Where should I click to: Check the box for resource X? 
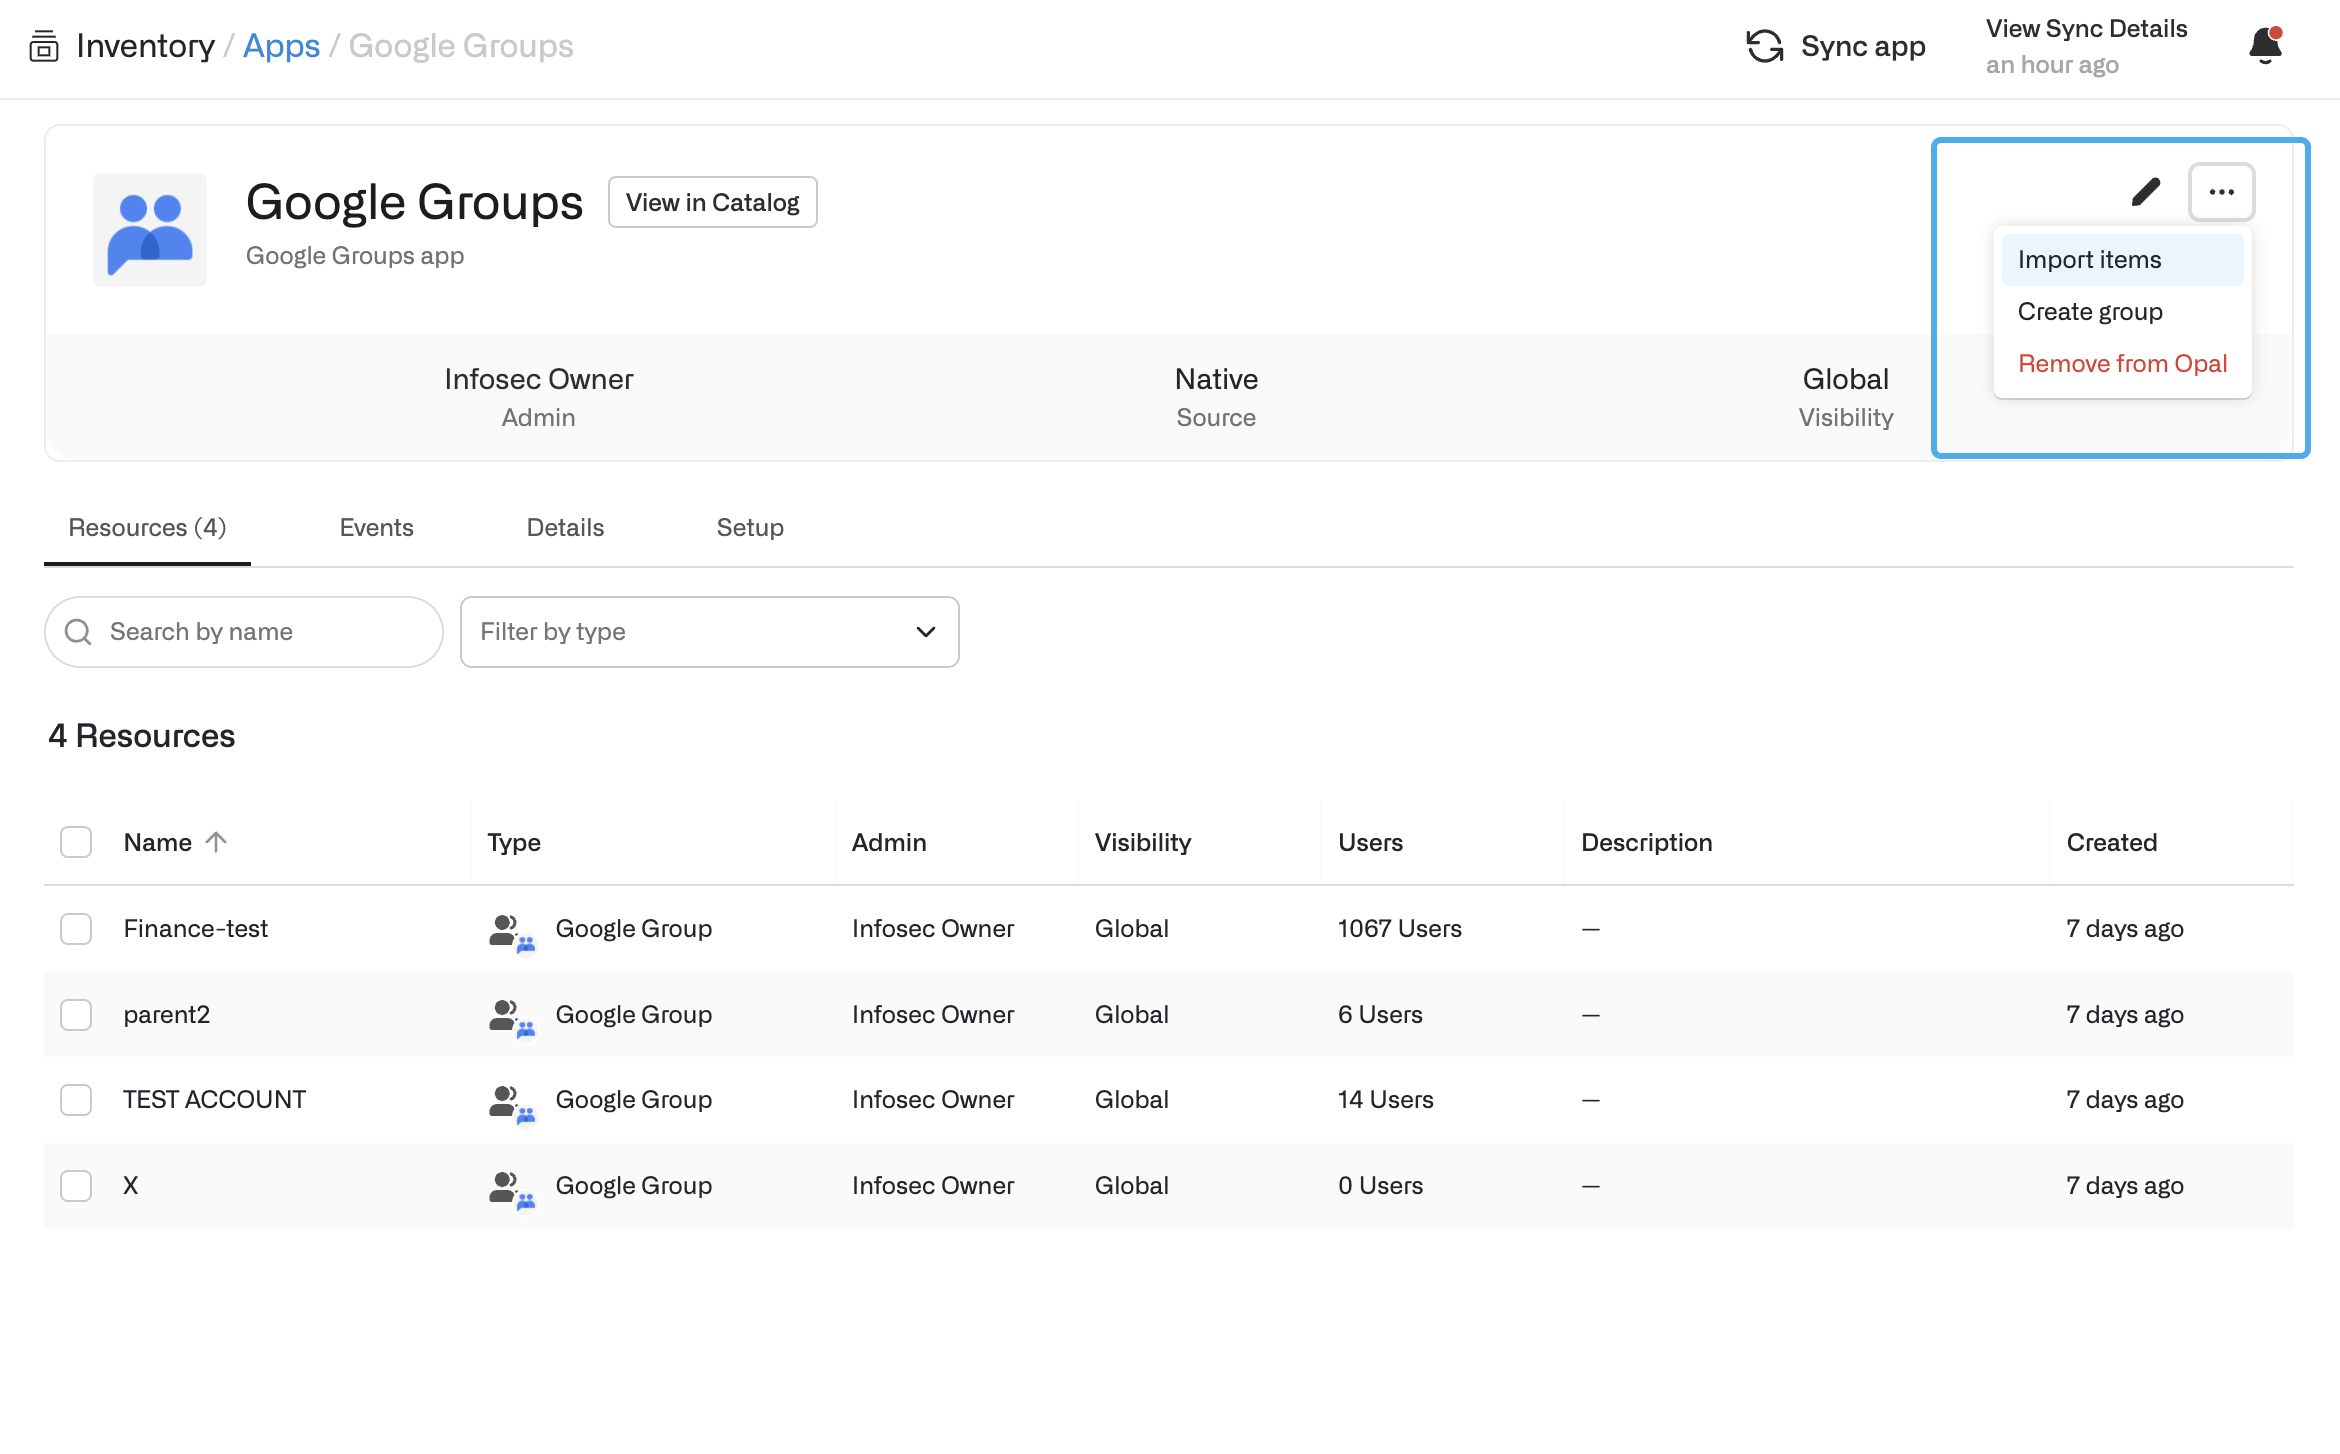tap(76, 1186)
